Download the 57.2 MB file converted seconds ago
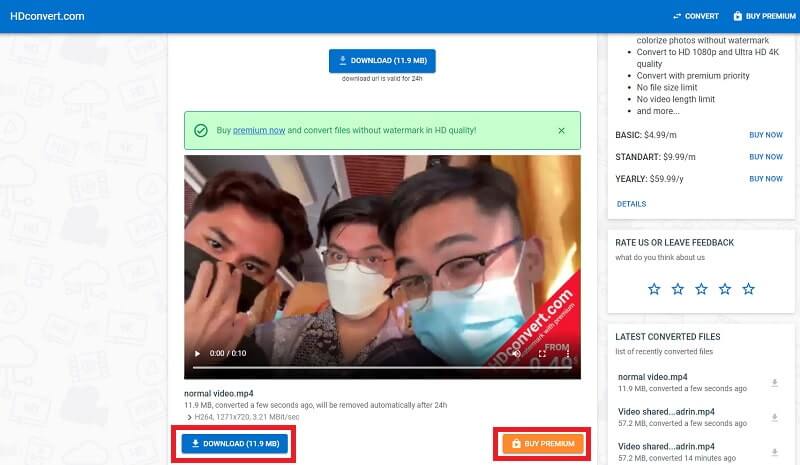The image size is (800, 465). pos(774,418)
